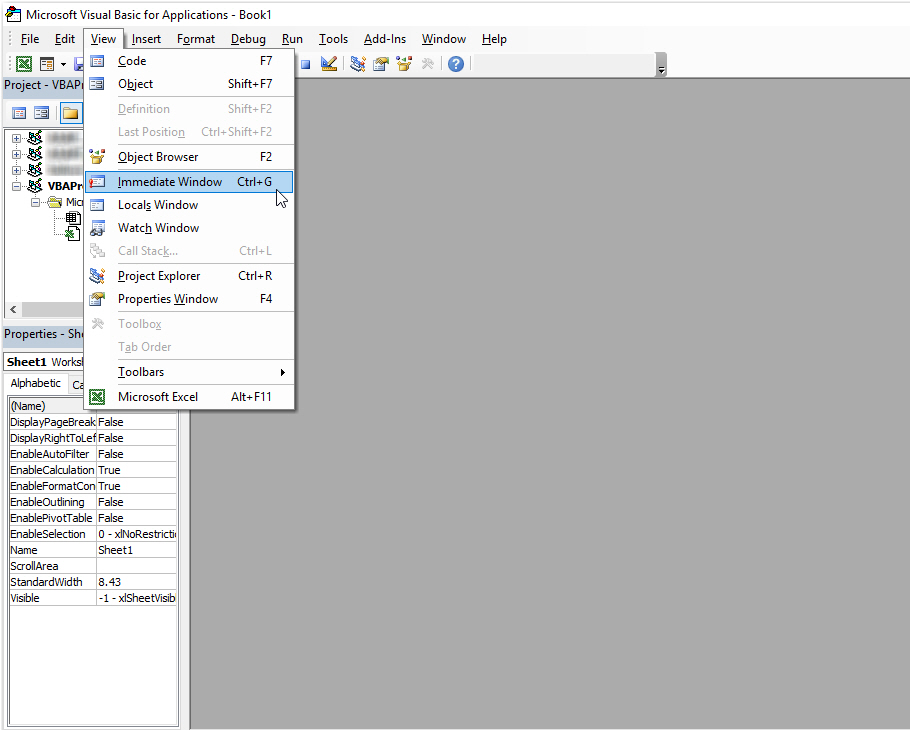Expand the topmost project in the tree
Image resolution: width=910 pixels, height=730 pixels.
[16, 138]
